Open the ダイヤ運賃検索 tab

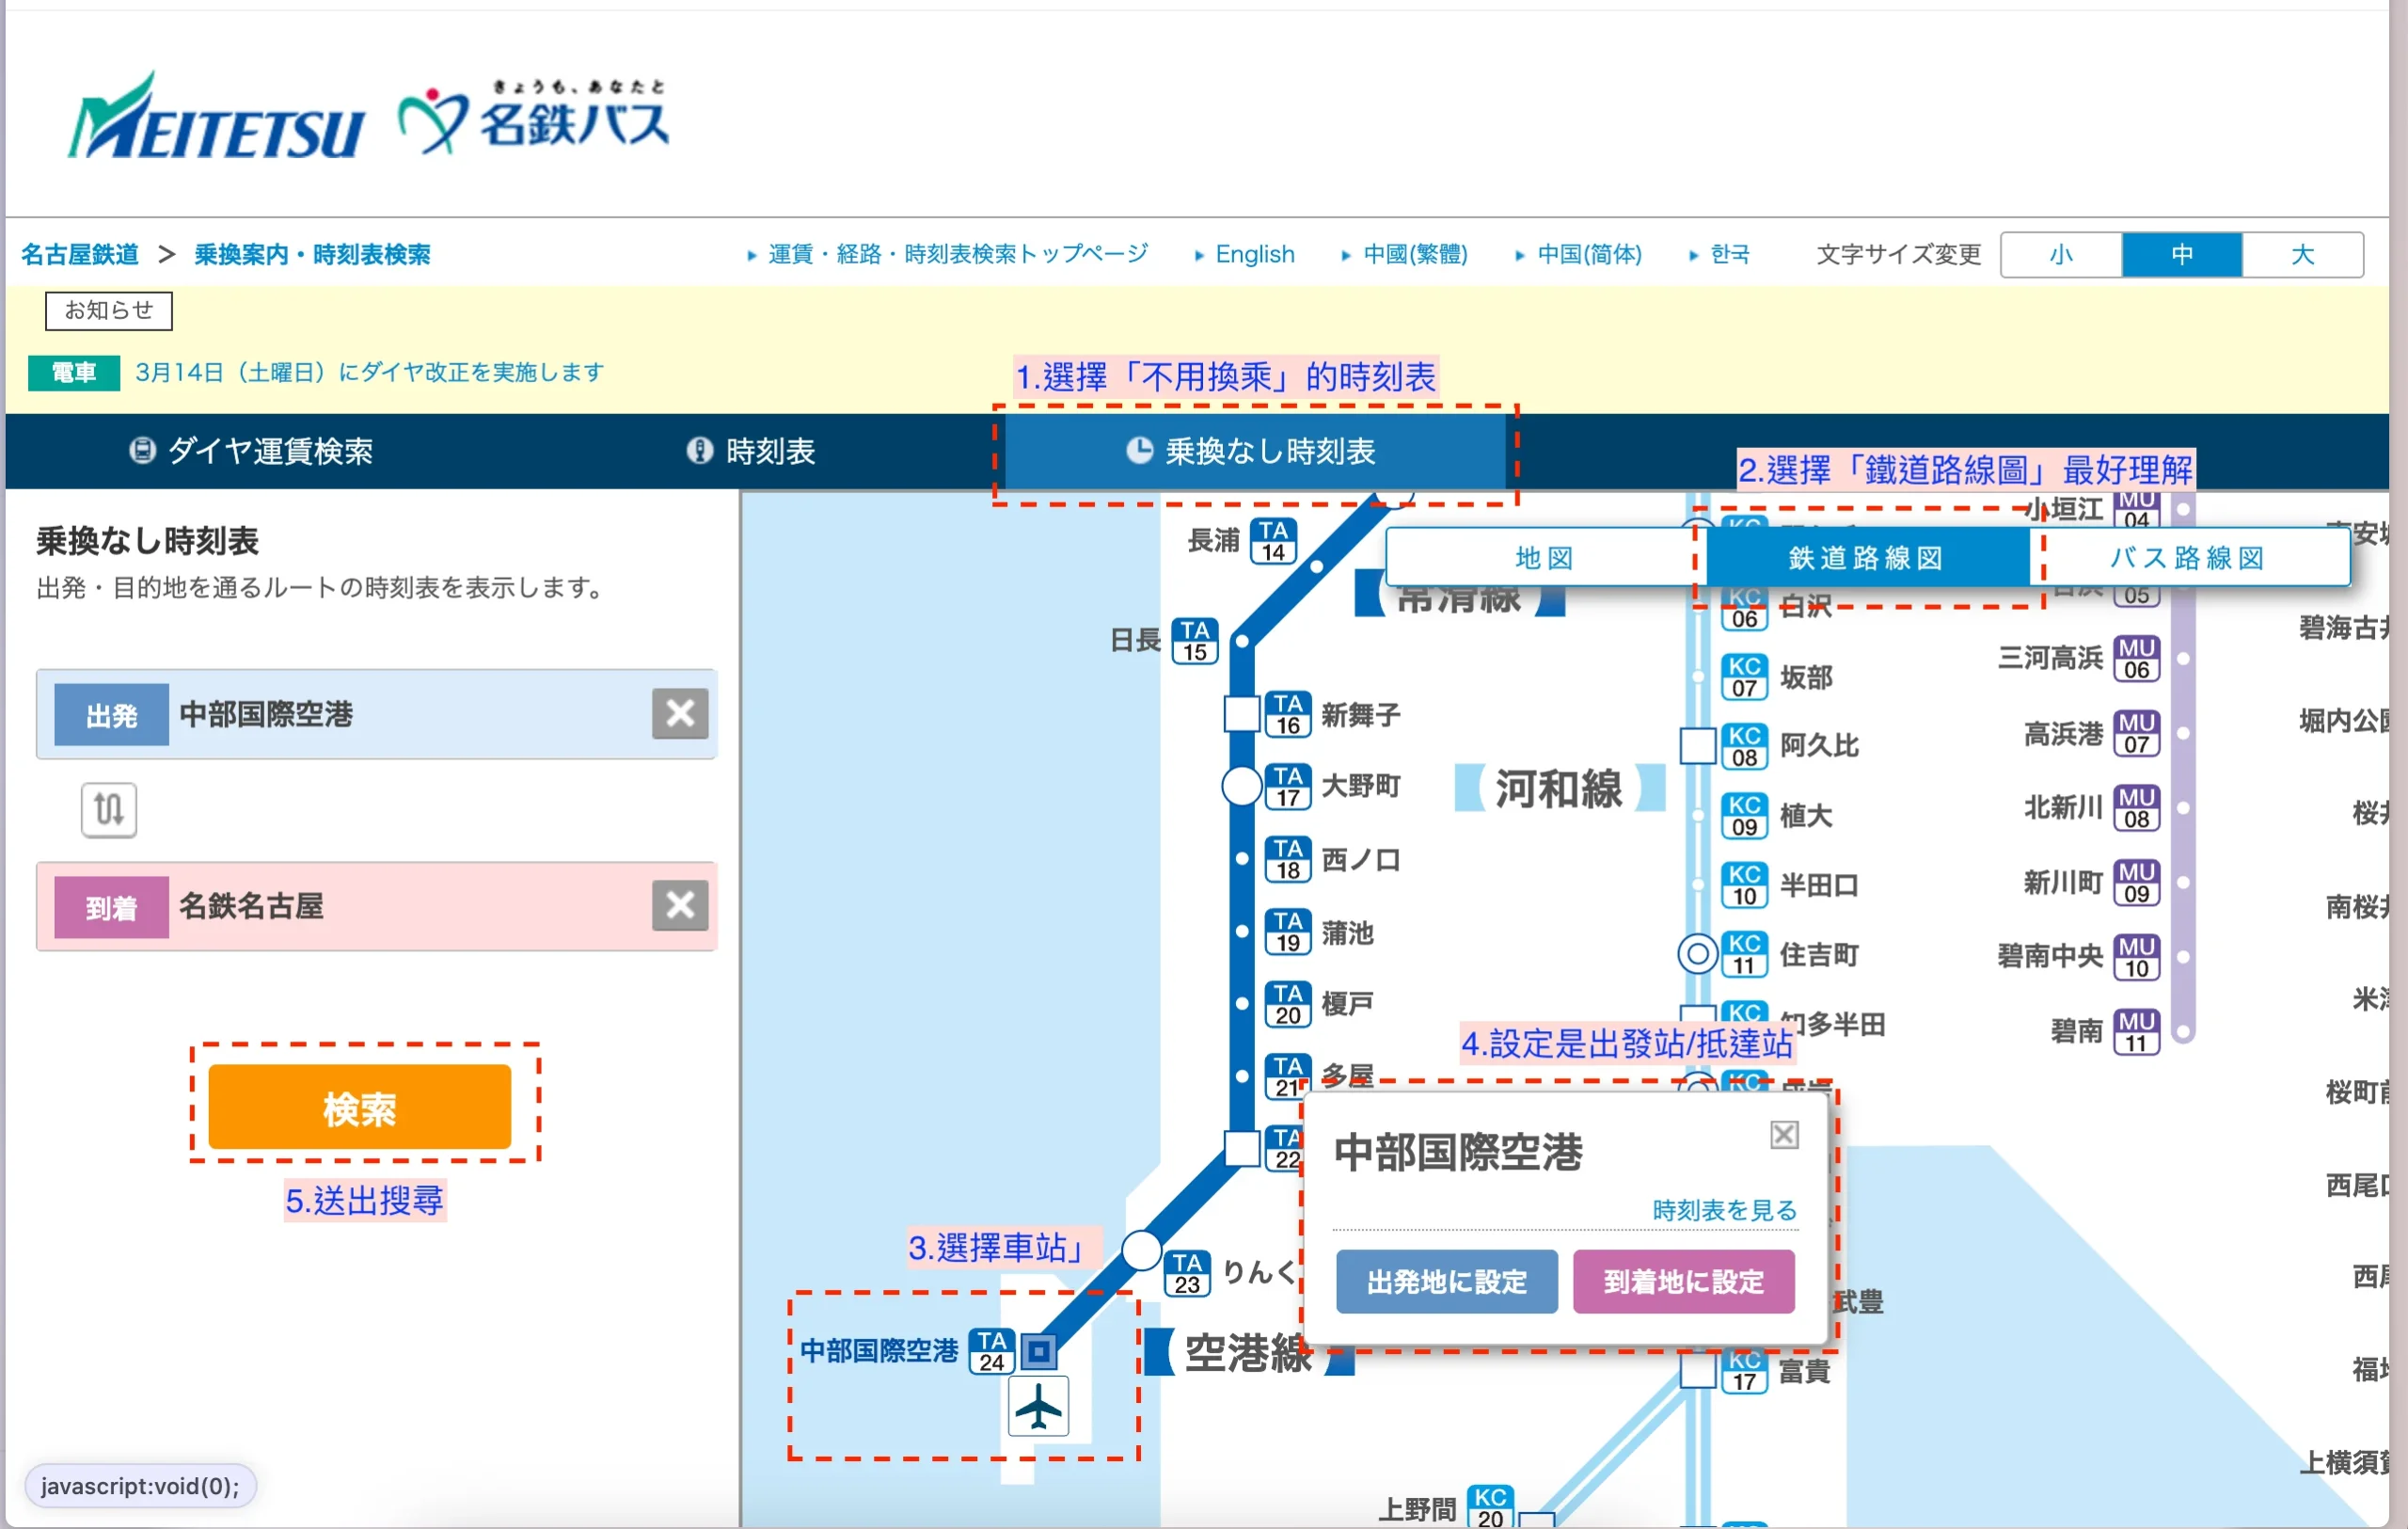point(251,451)
